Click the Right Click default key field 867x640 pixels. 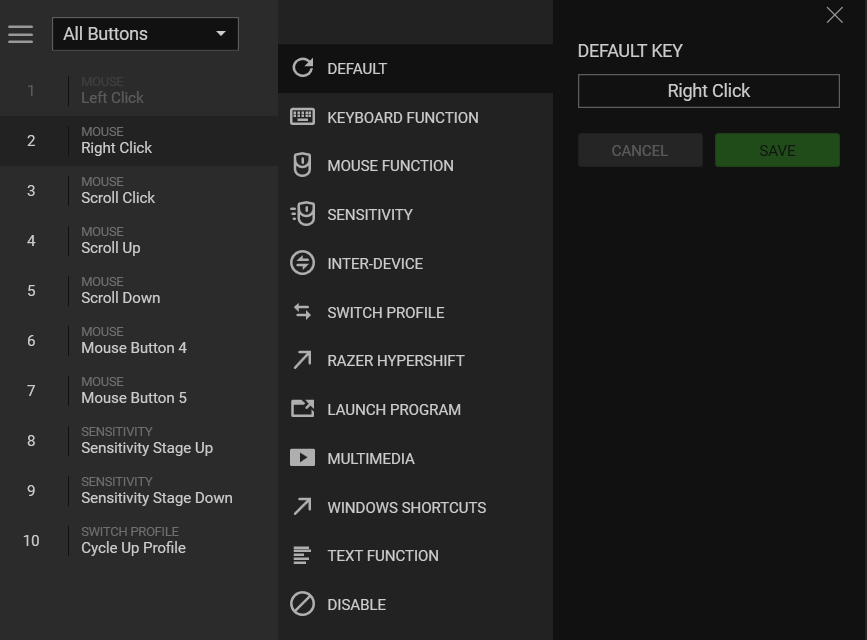click(x=708, y=91)
